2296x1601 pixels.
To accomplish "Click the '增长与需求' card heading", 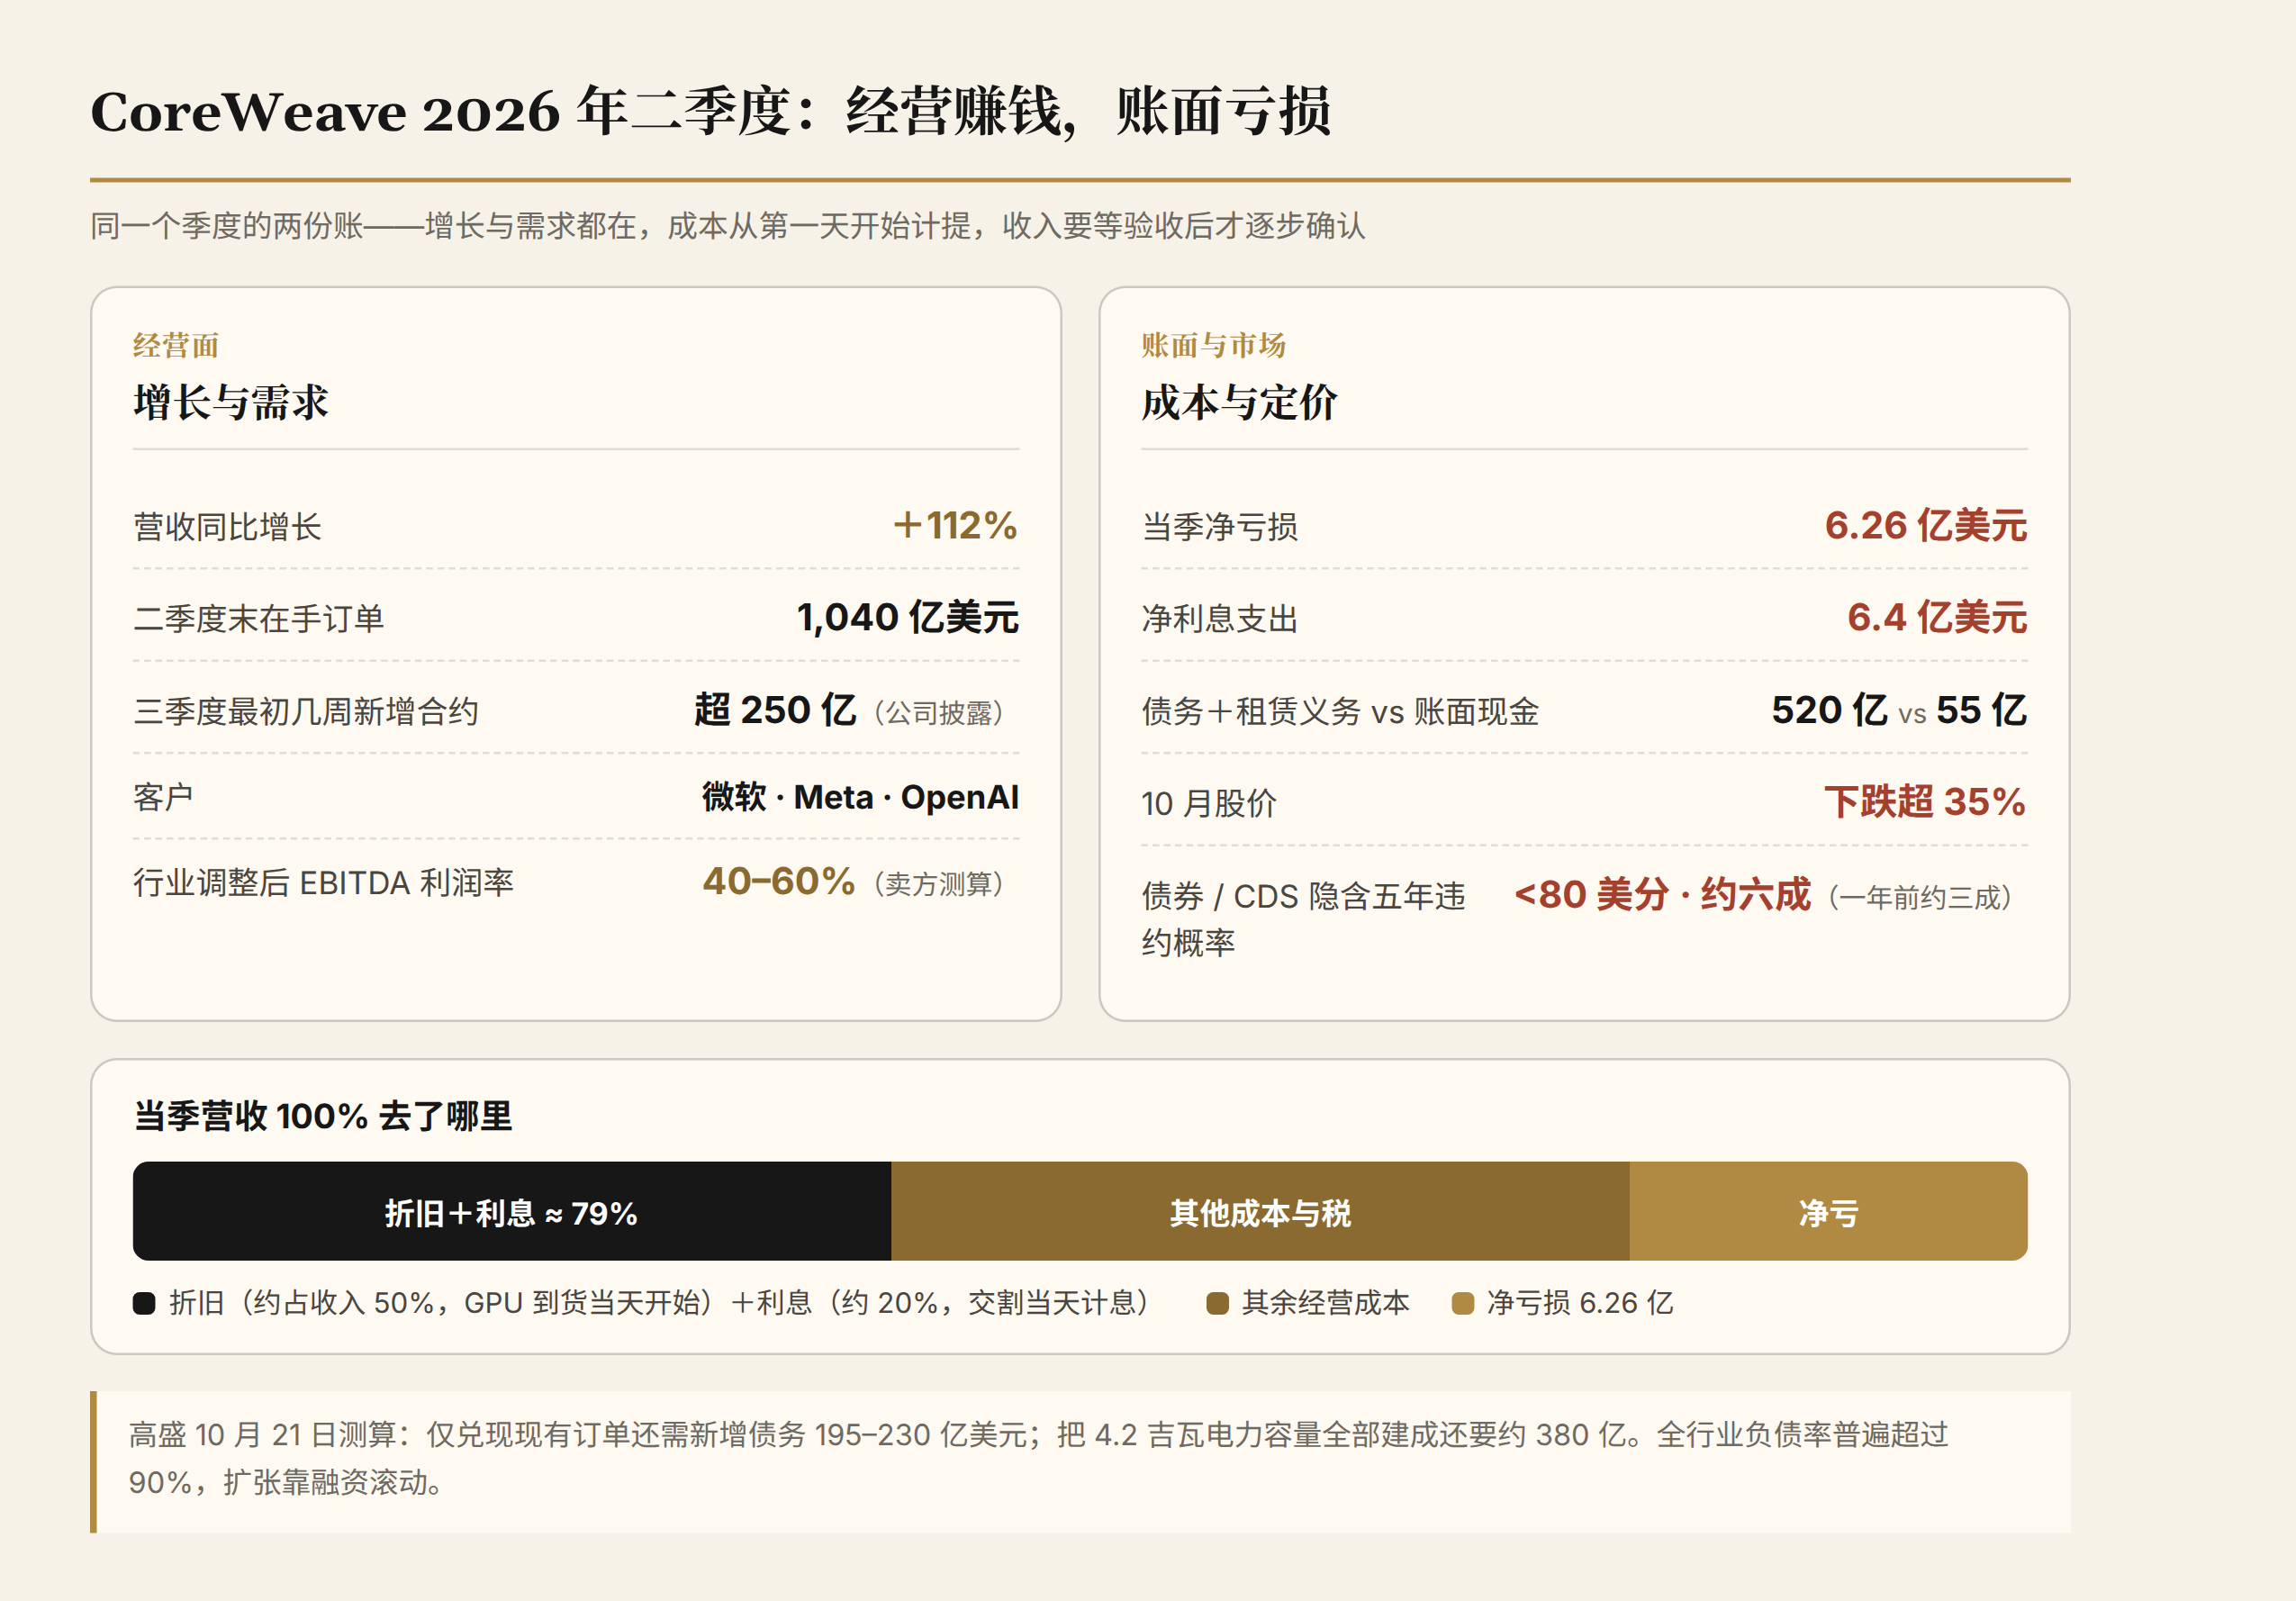I will 231,402.
